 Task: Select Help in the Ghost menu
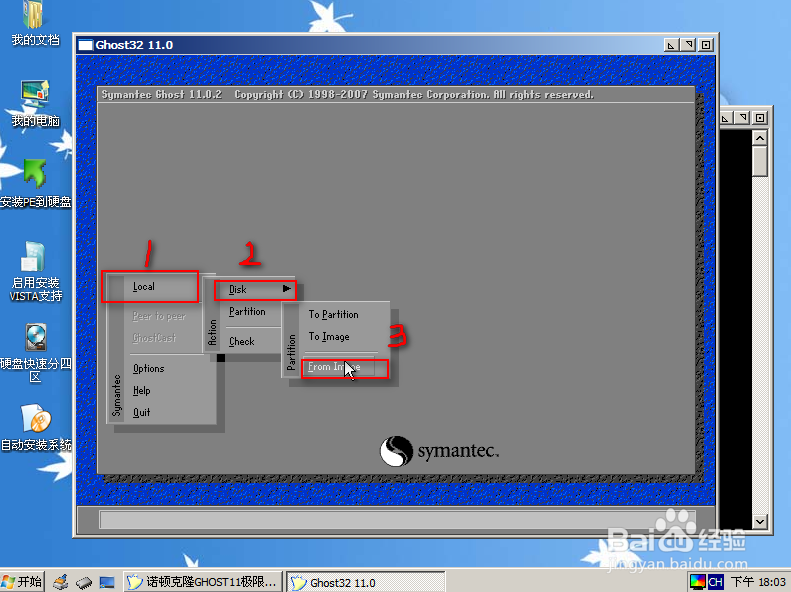click(x=141, y=391)
